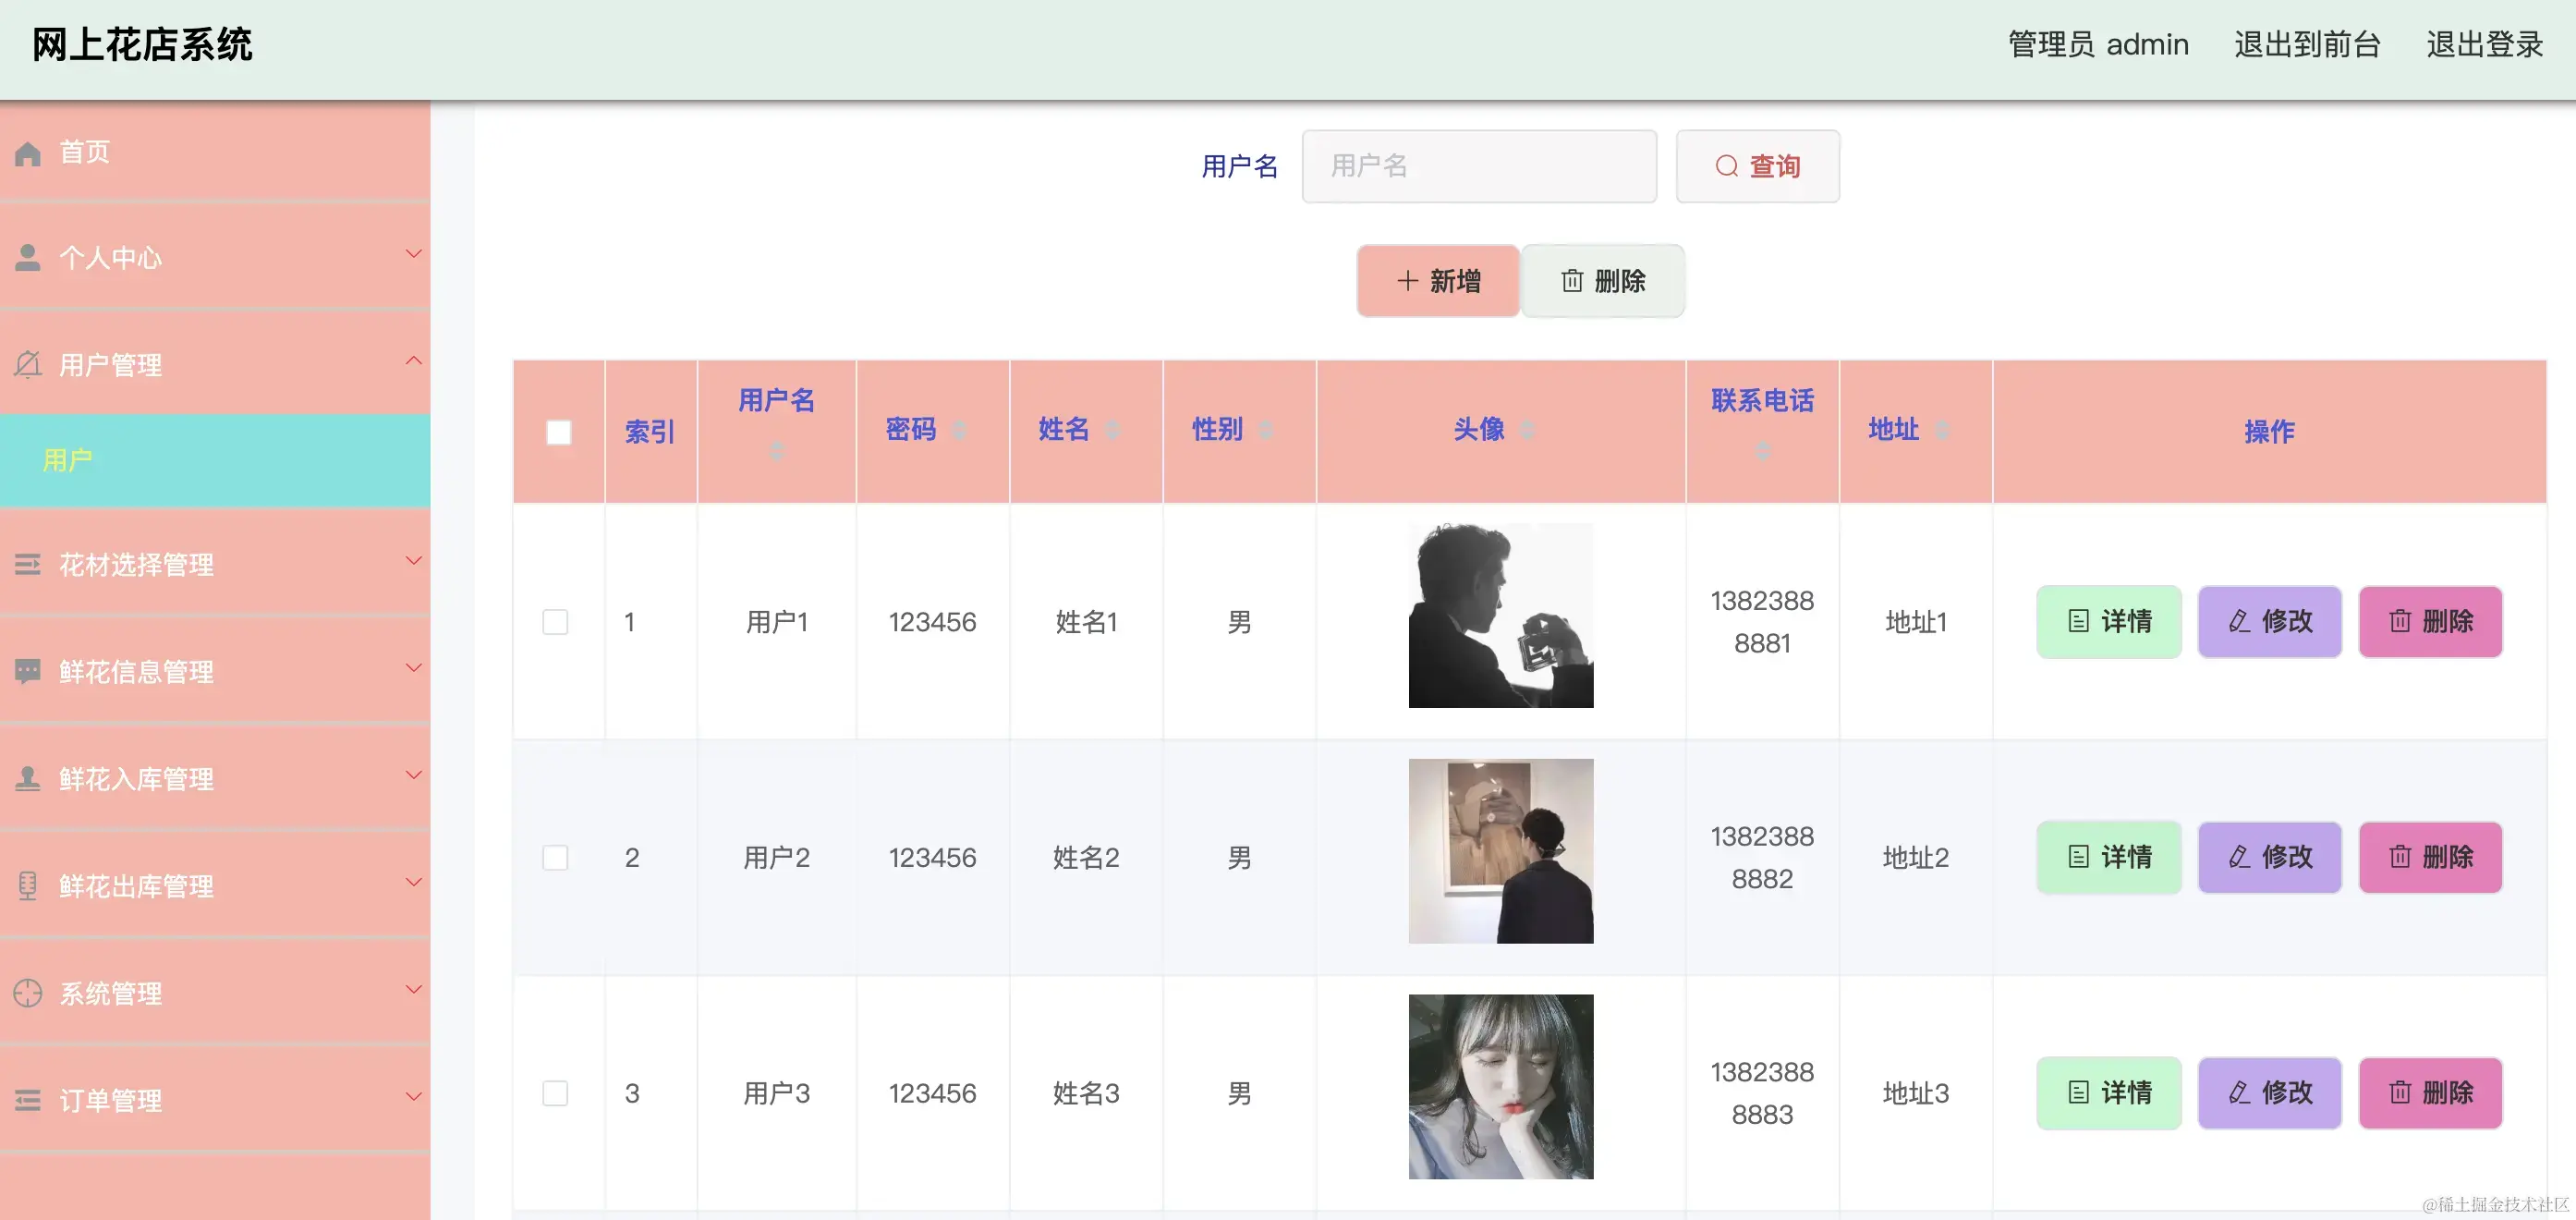2576x1220 pixels.
Task: Click the person icon for 个人中心
Action: pos(28,258)
